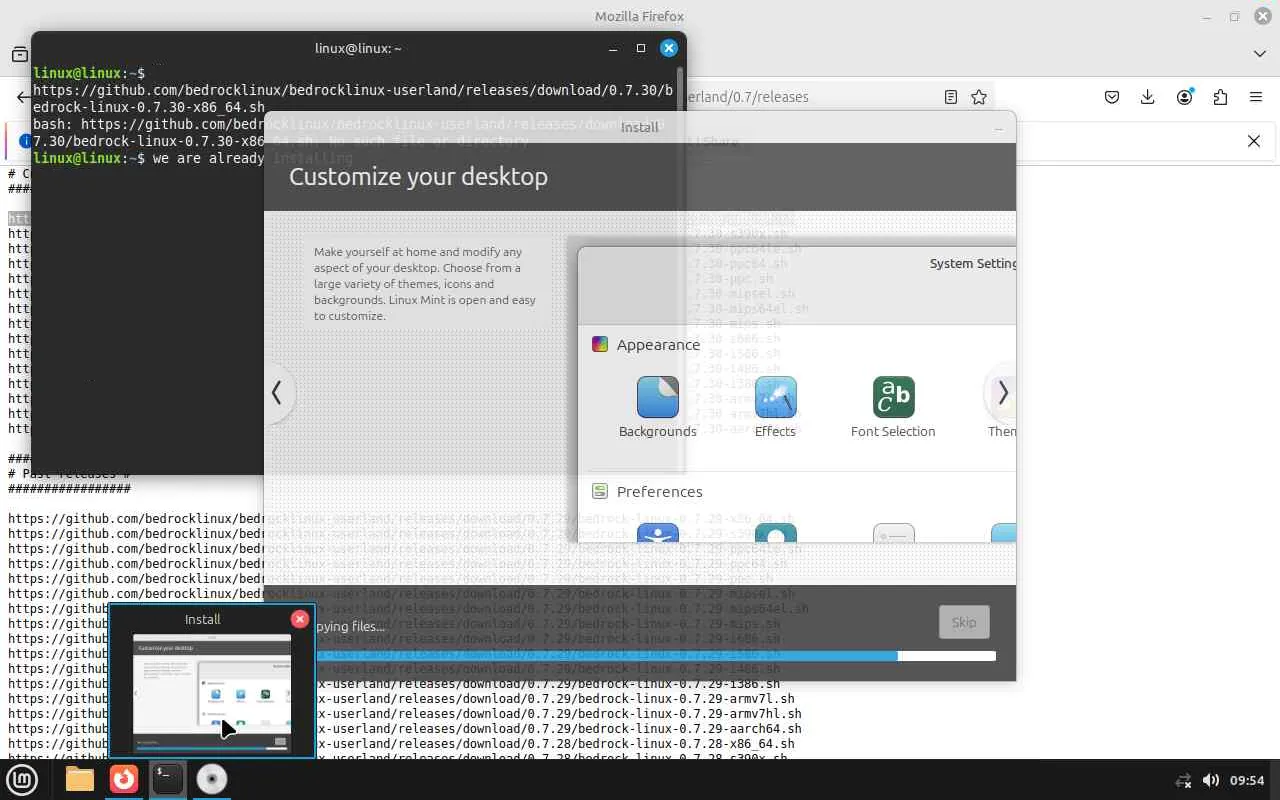Expand the Firefox list all tabs dropdown
Screen dimensions: 1280x800
click(x=1259, y=53)
